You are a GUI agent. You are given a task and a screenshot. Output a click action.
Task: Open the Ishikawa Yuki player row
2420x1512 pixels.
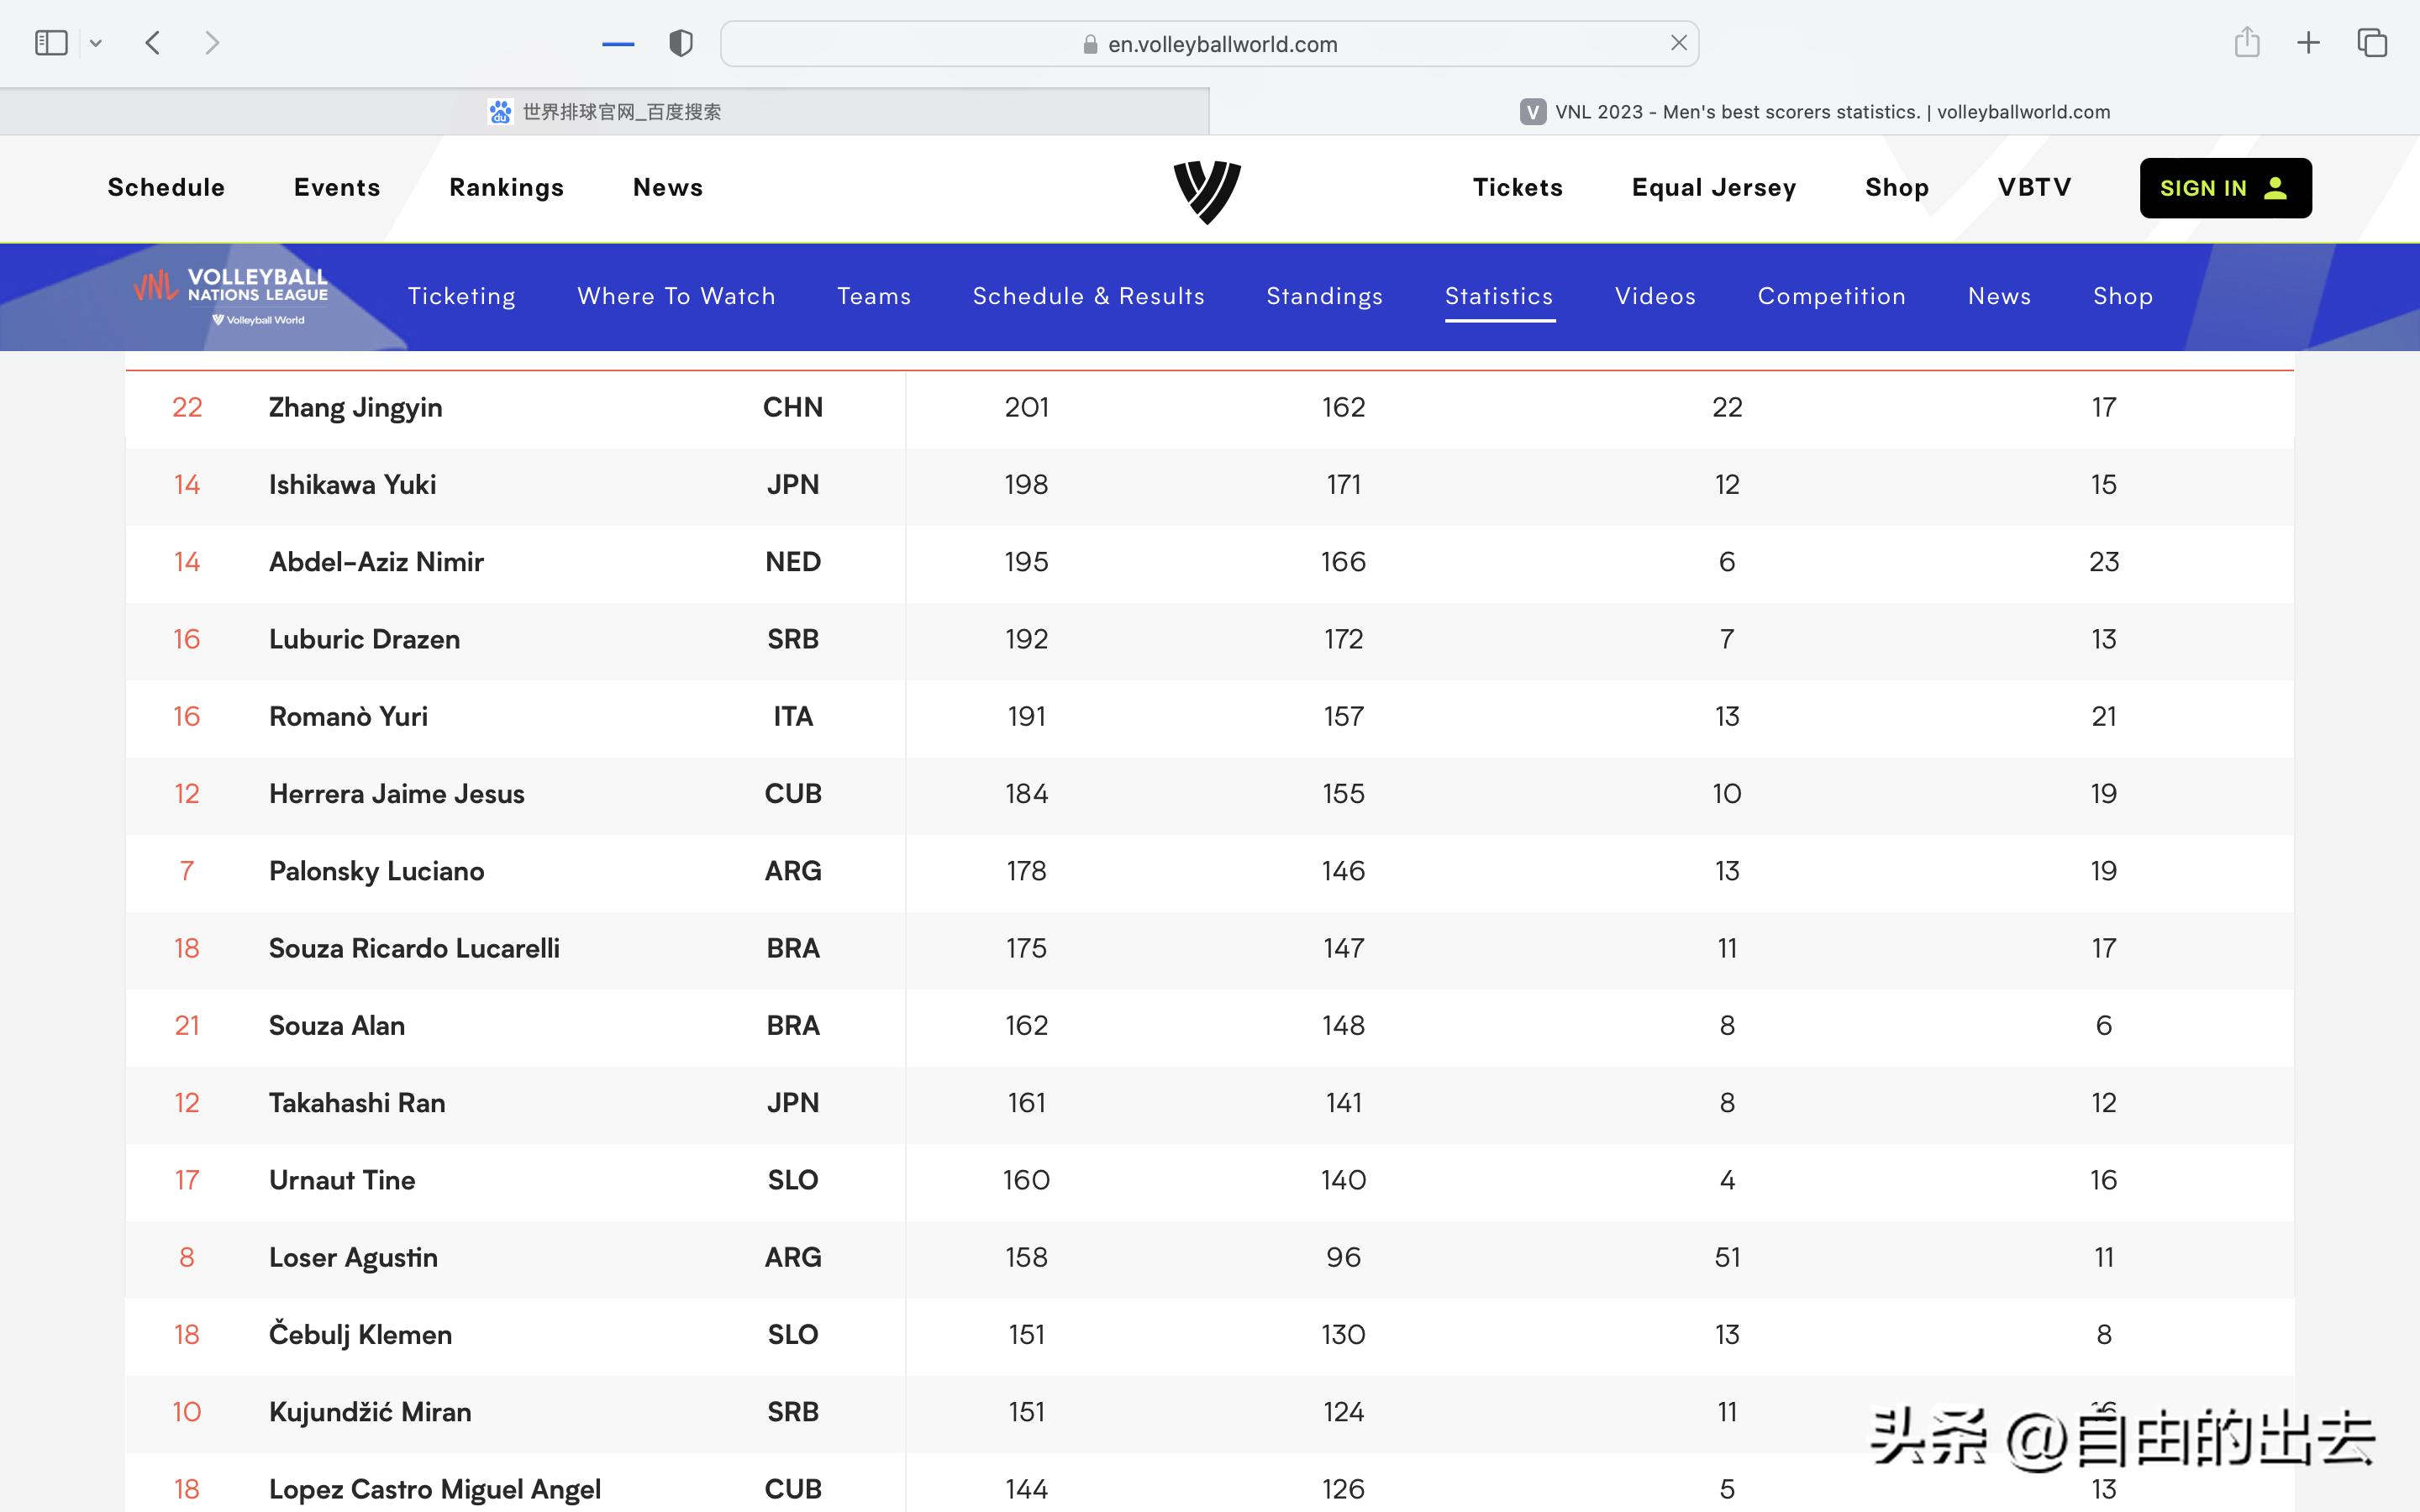click(x=352, y=485)
